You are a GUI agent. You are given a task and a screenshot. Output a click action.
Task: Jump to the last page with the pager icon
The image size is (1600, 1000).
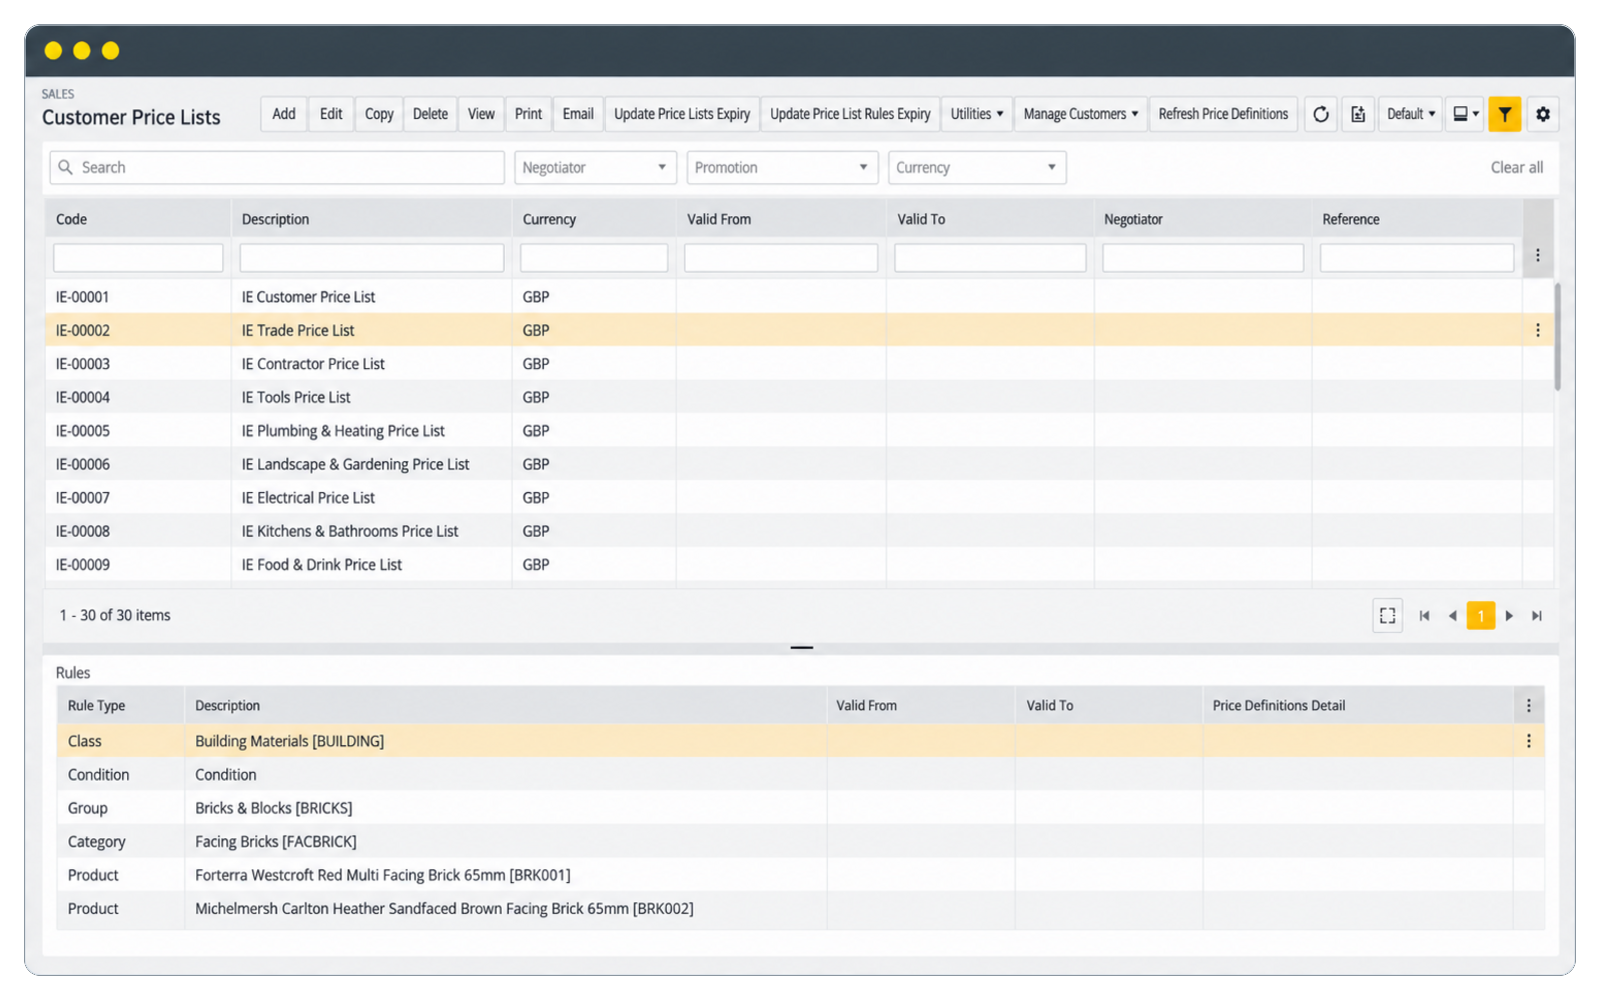coord(1537,616)
